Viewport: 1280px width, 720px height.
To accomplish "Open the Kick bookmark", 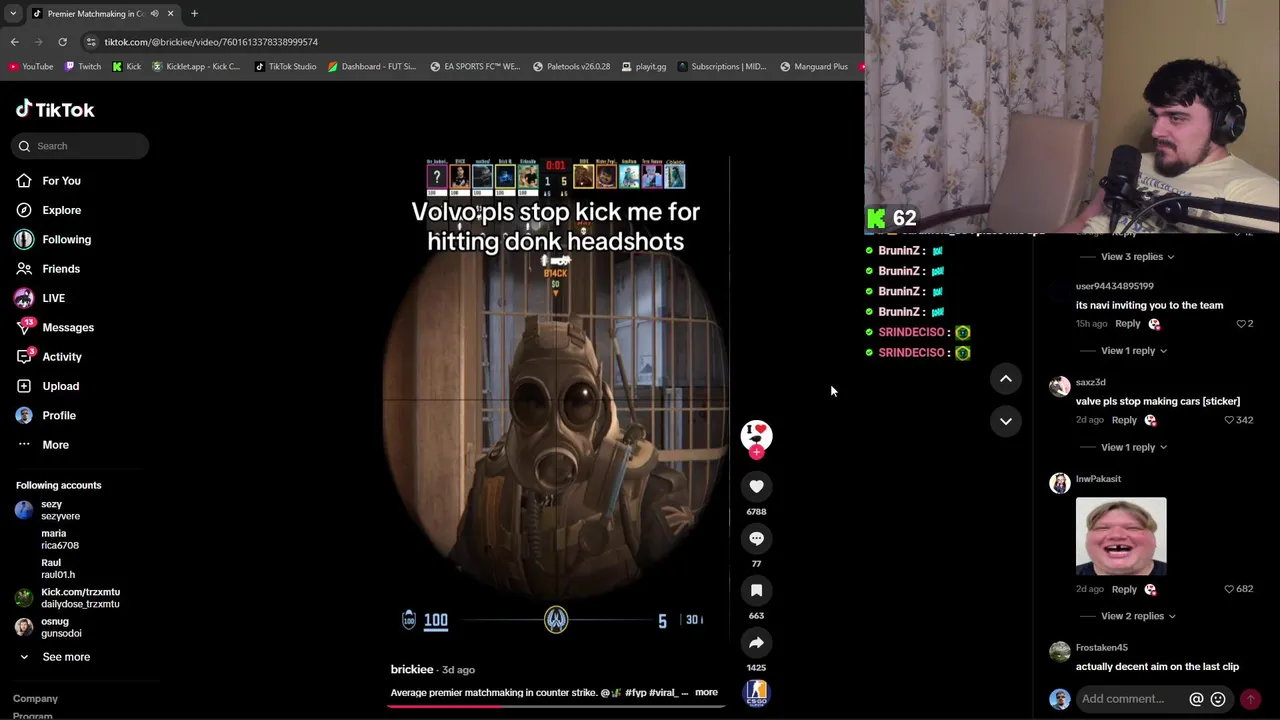I will [127, 67].
